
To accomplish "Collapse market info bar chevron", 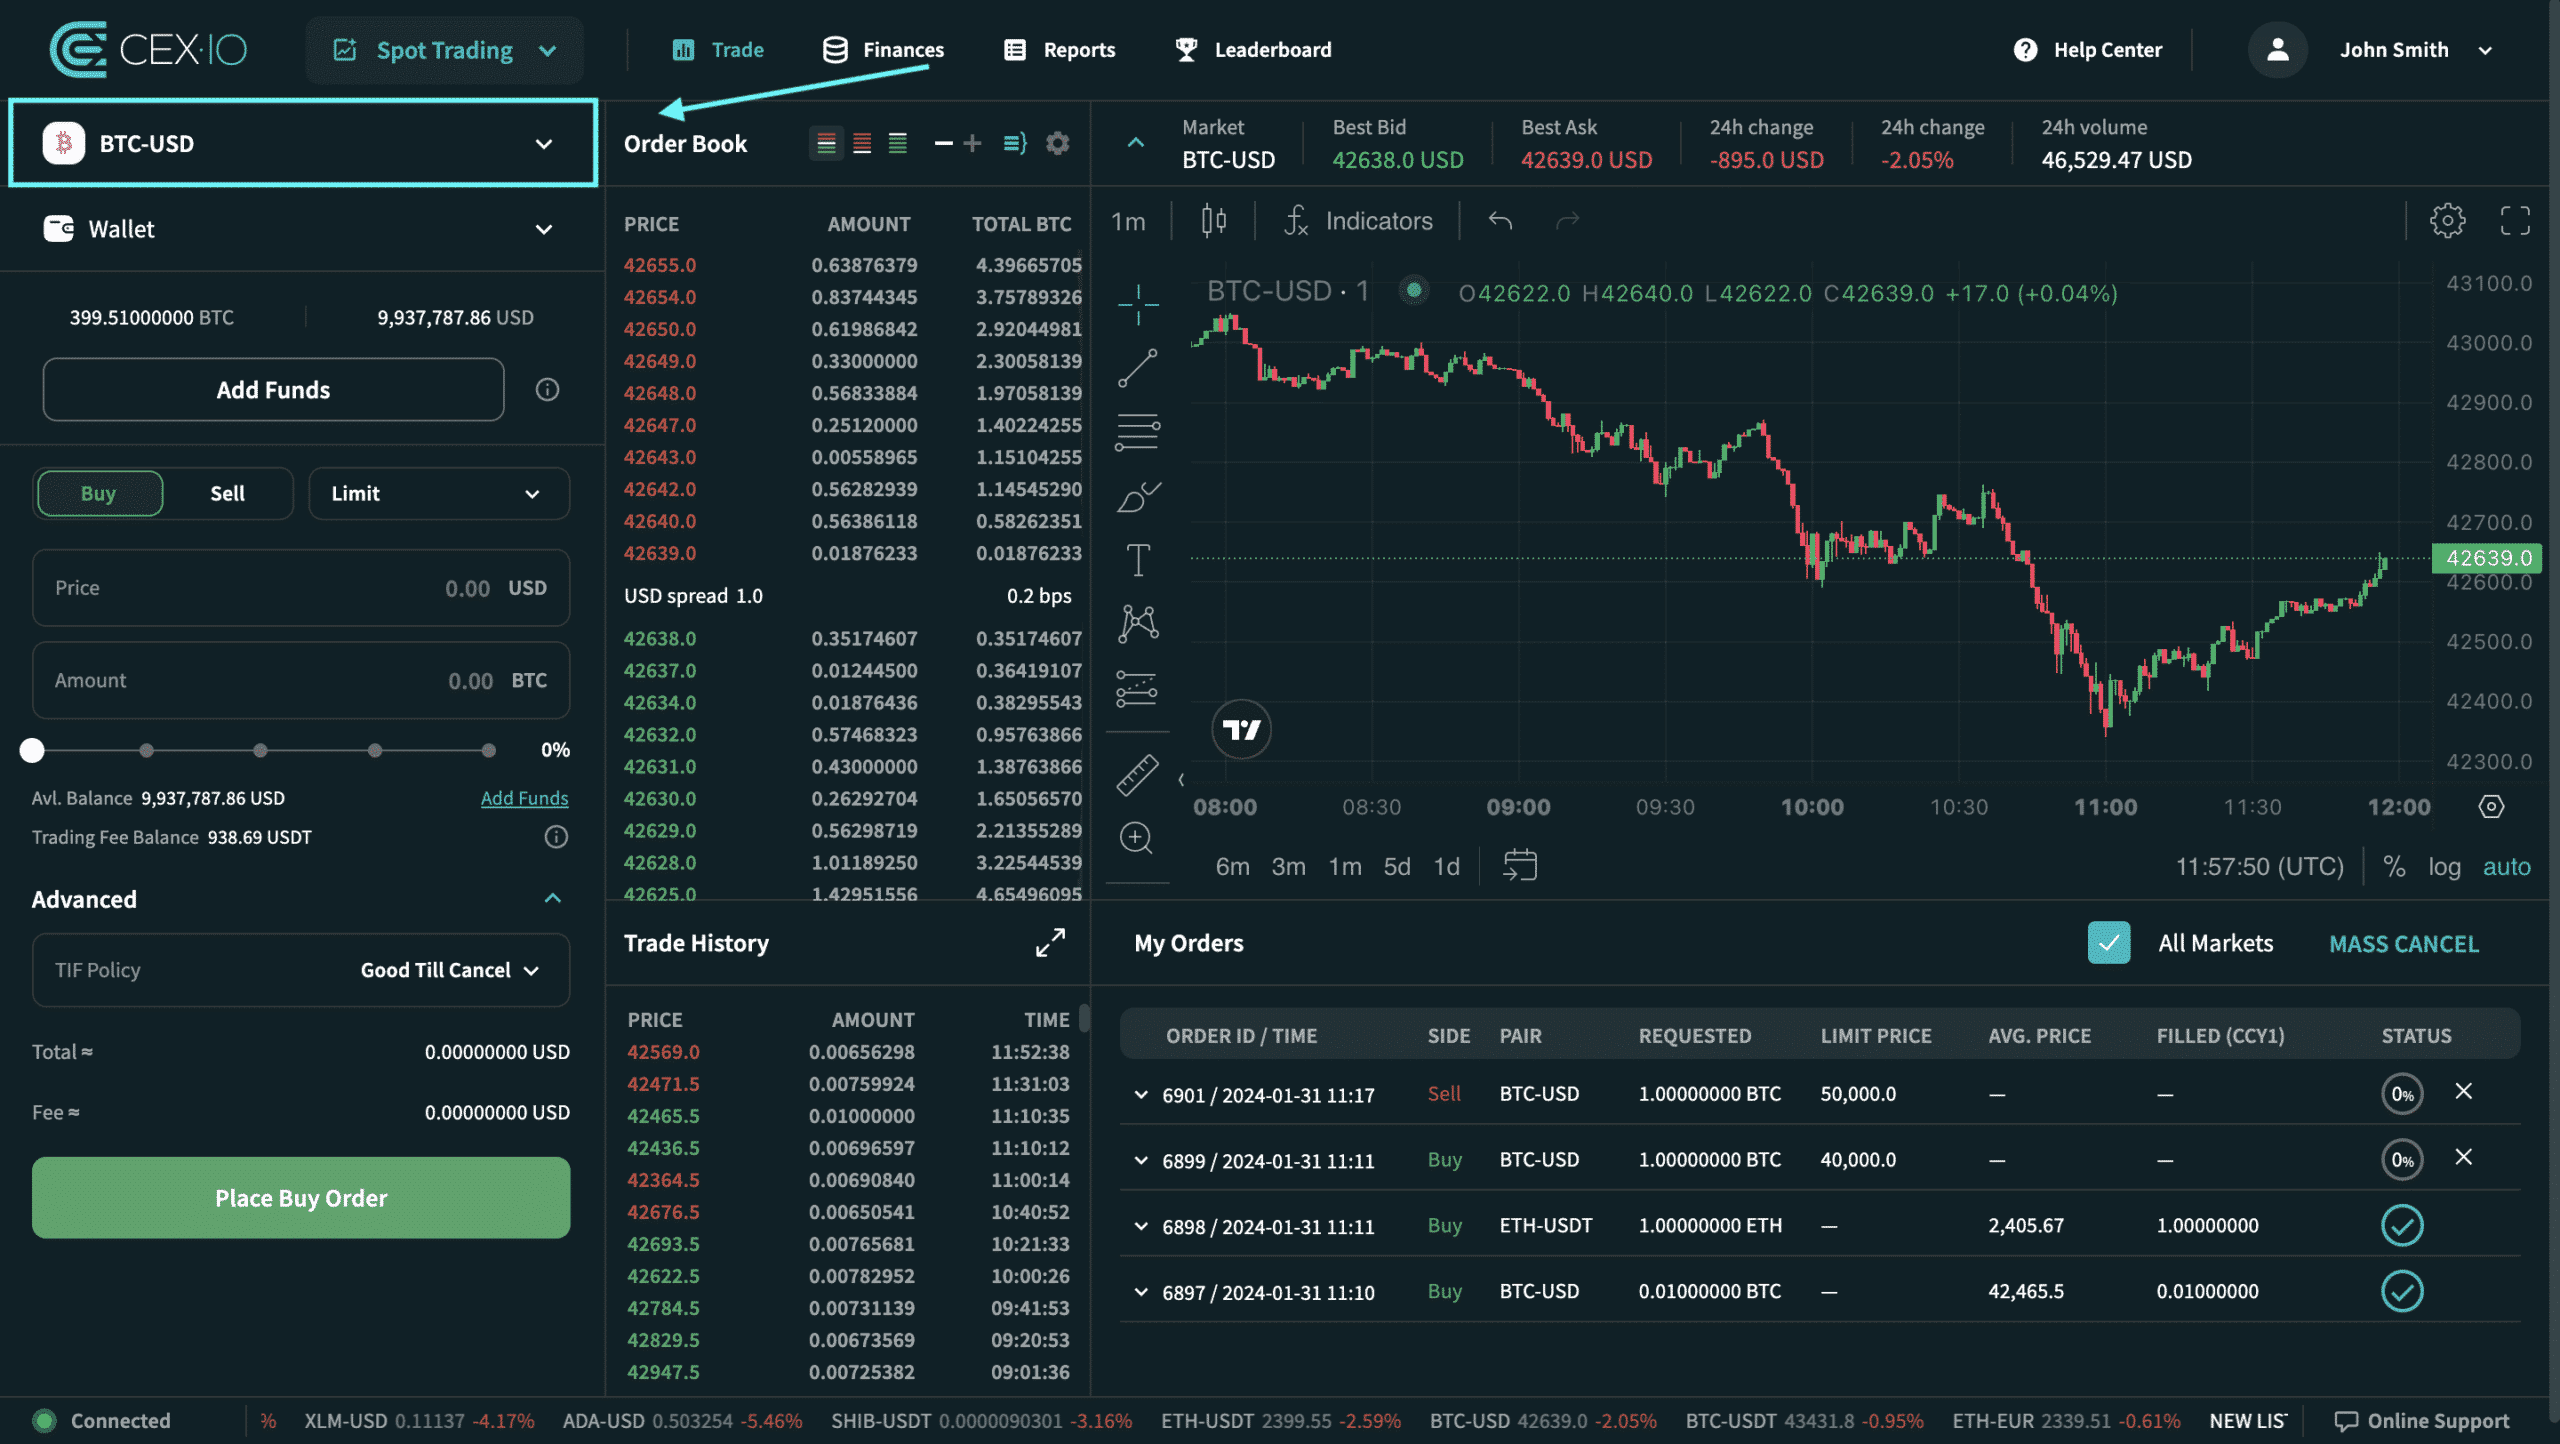I will (x=1136, y=143).
